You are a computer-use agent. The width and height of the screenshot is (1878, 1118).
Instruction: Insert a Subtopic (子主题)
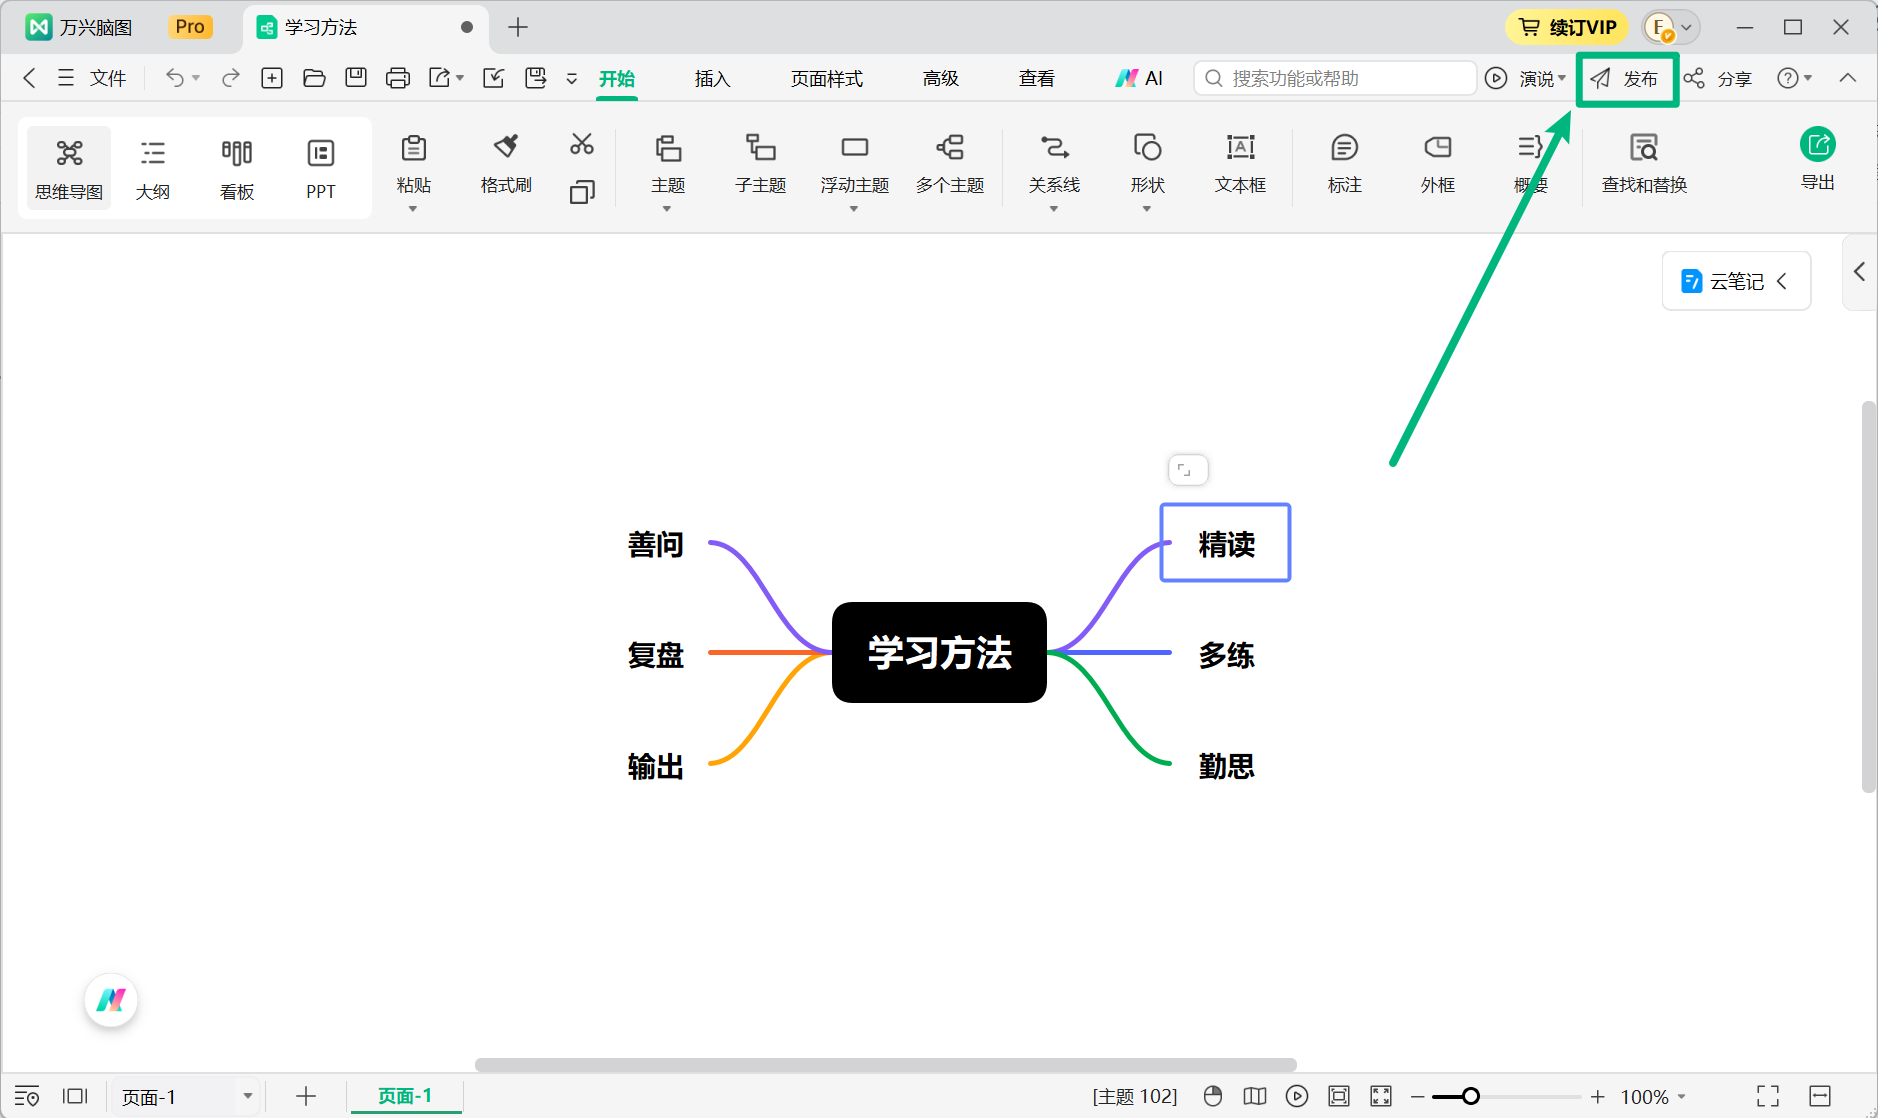coord(761,163)
